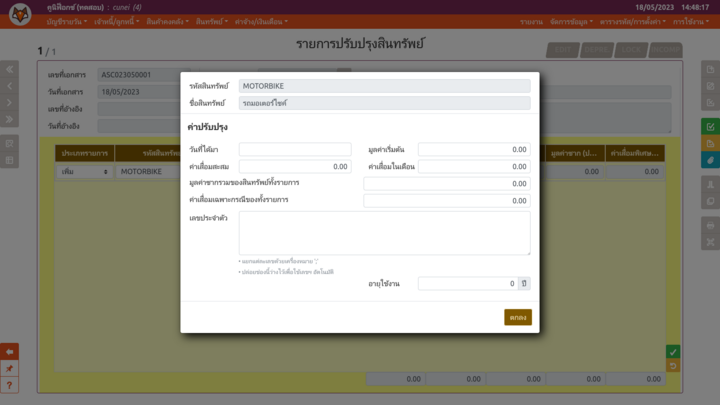Viewport: 720px width, 405px height.
Task: Click the green save check icon
Action: point(710,127)
